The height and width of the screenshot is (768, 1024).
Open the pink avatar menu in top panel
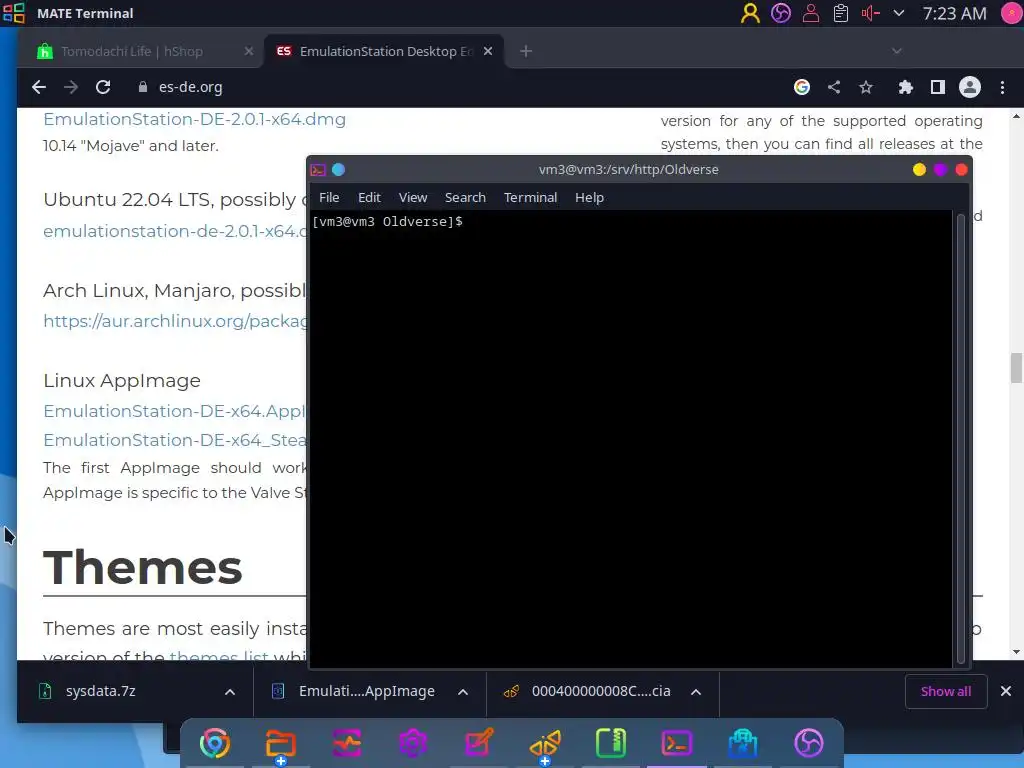click(x=1012, y=13)
